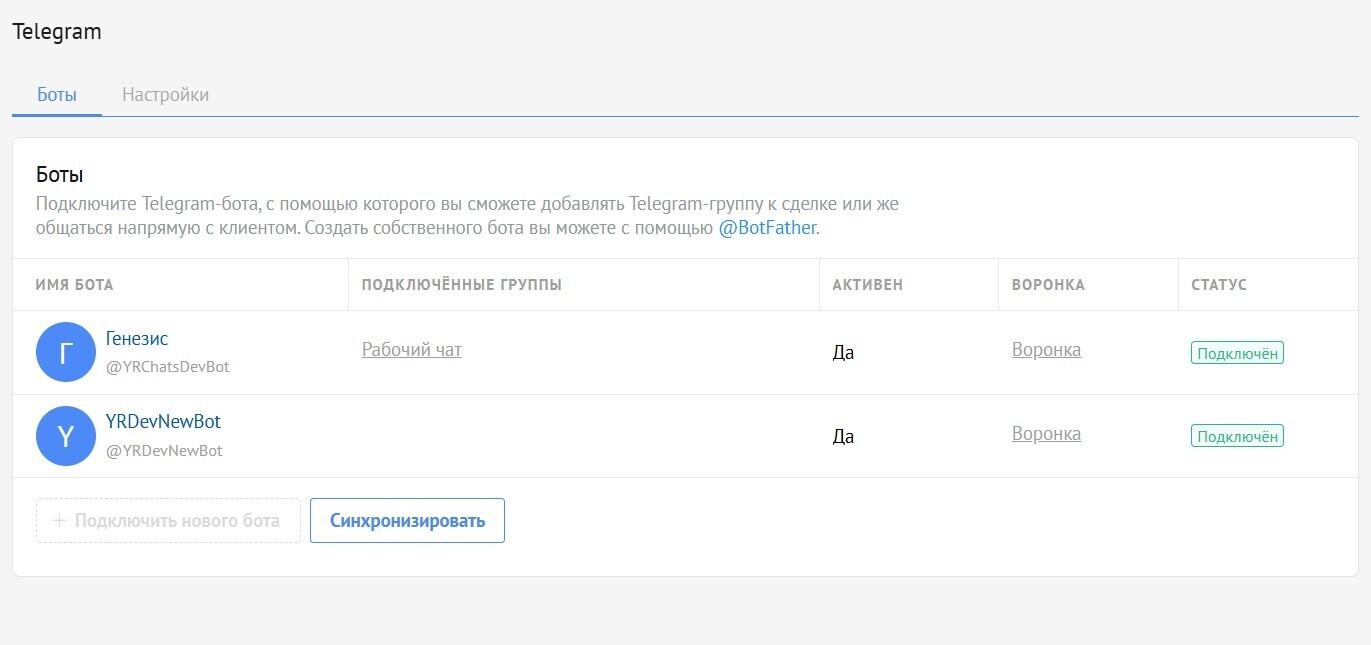Click Подключён status badge for YRDevNewBot
This screenshot has height=645, width=1371.
click(1237, 436)
